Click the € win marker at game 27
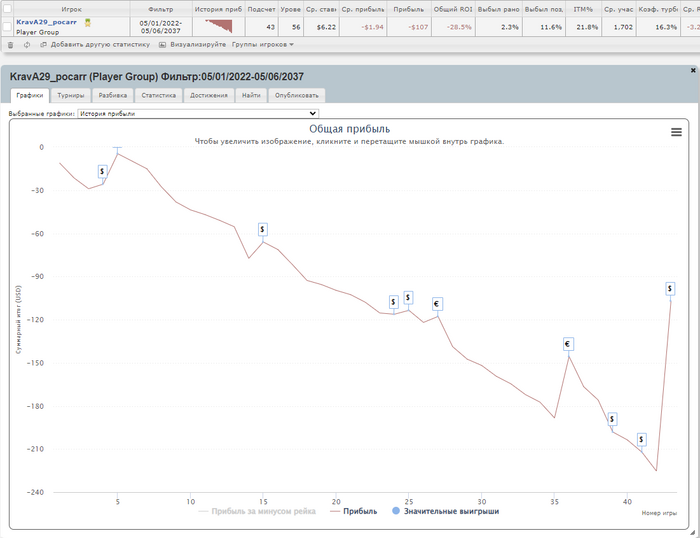This screenshot has height=538, width=700. (437, 304)
